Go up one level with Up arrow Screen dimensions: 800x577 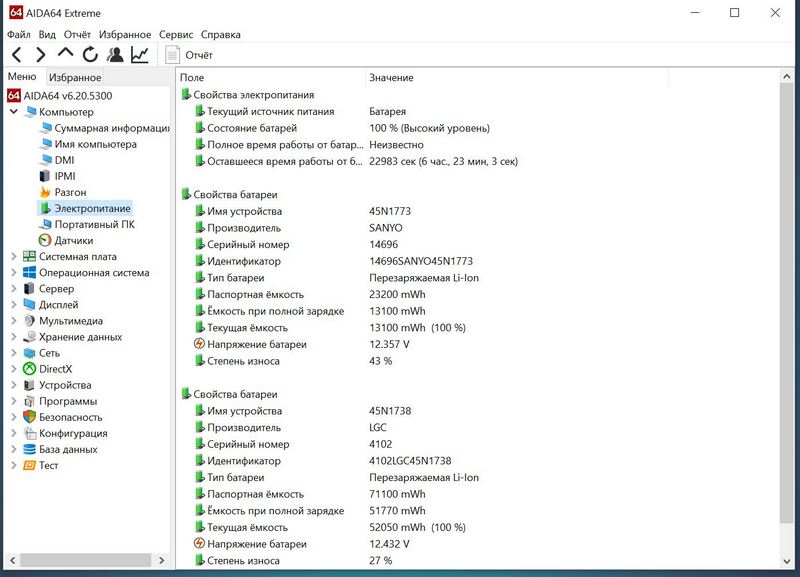pyautogui.click(x=66, y=54)
